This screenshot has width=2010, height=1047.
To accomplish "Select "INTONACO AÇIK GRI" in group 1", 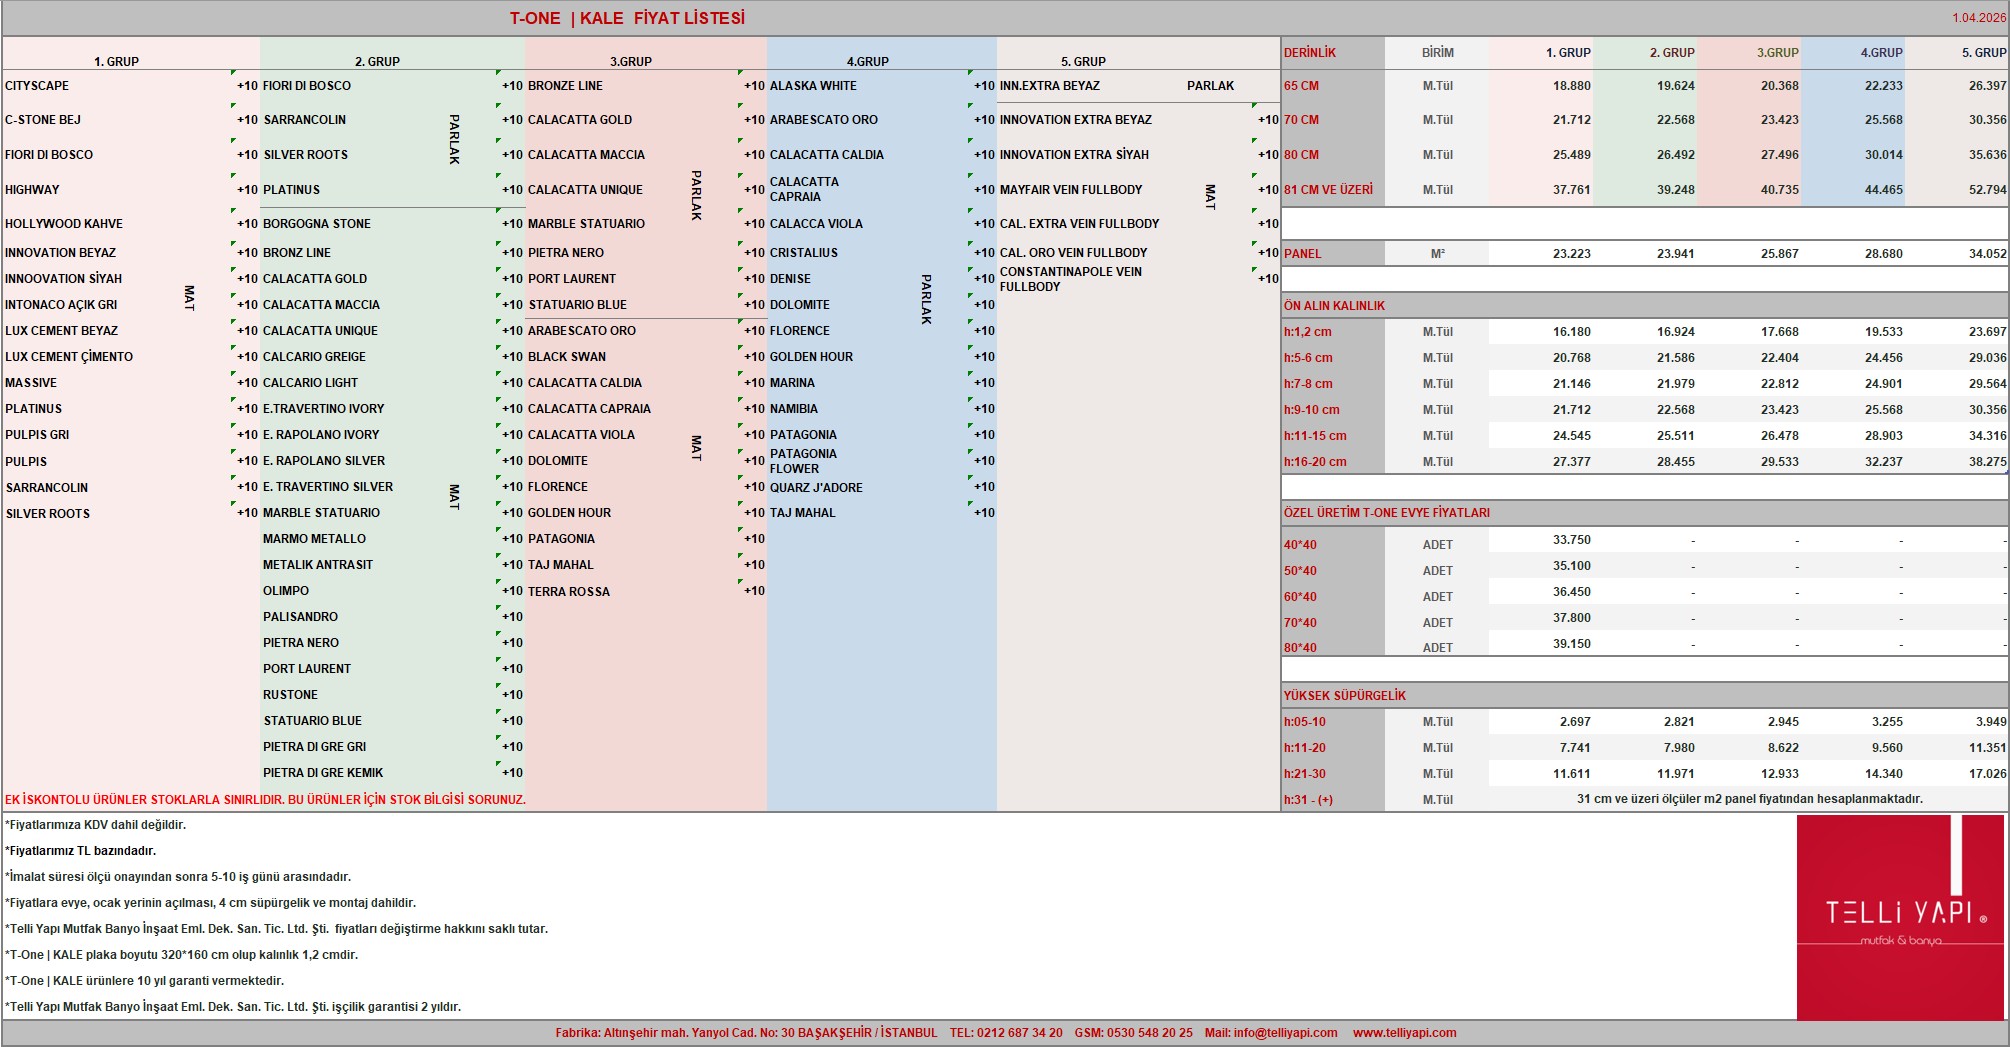I will coord(61,305).
